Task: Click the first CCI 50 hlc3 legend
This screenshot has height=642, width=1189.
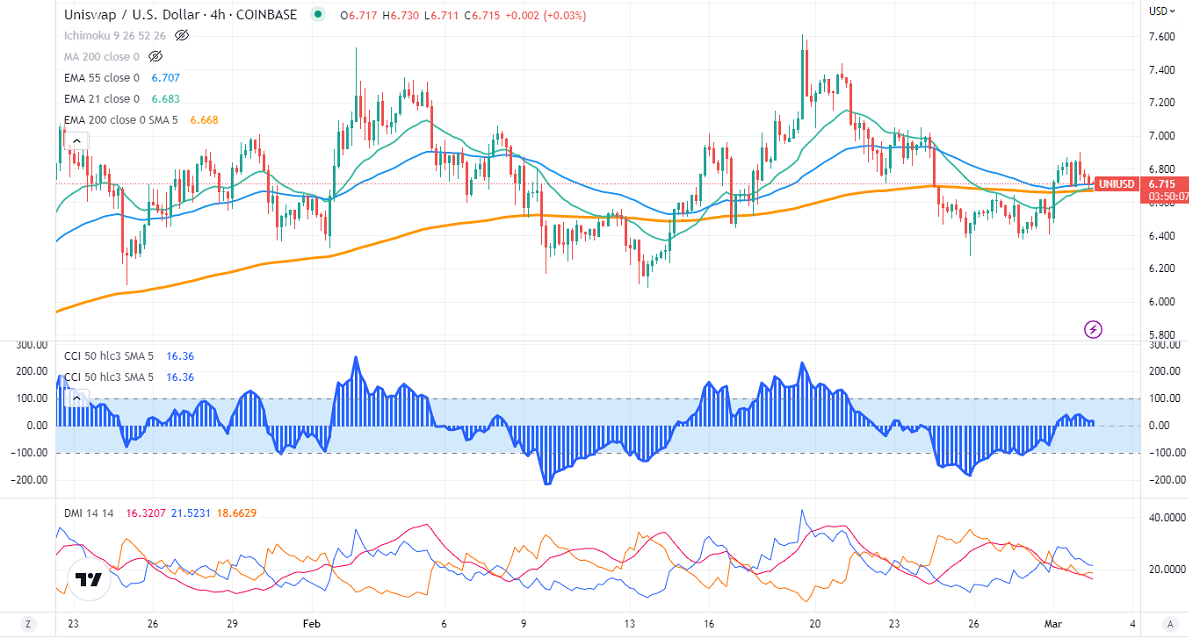Action: 109,356
